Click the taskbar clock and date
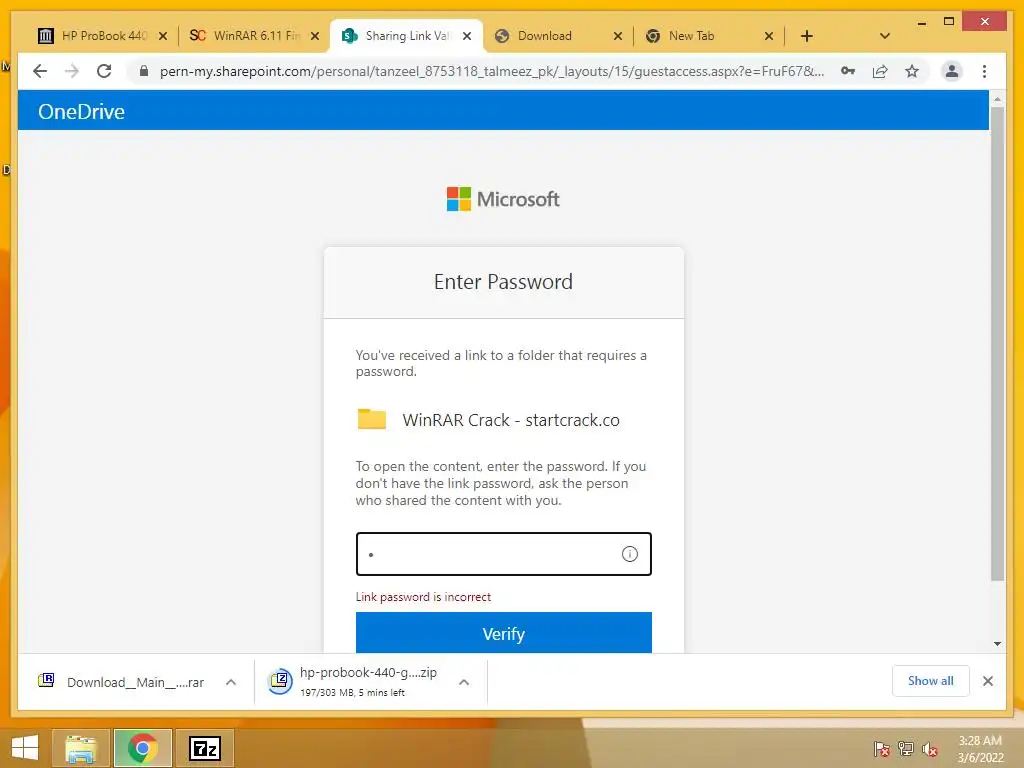 pos(980,748)
